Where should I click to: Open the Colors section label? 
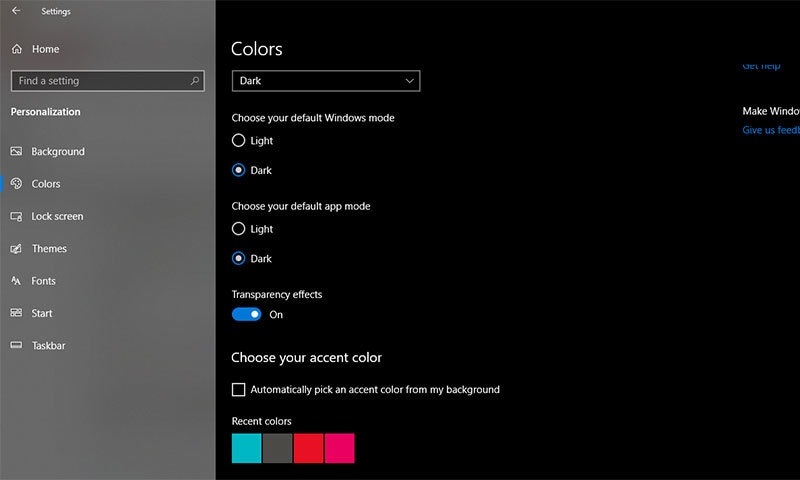[x=46, y=184]
